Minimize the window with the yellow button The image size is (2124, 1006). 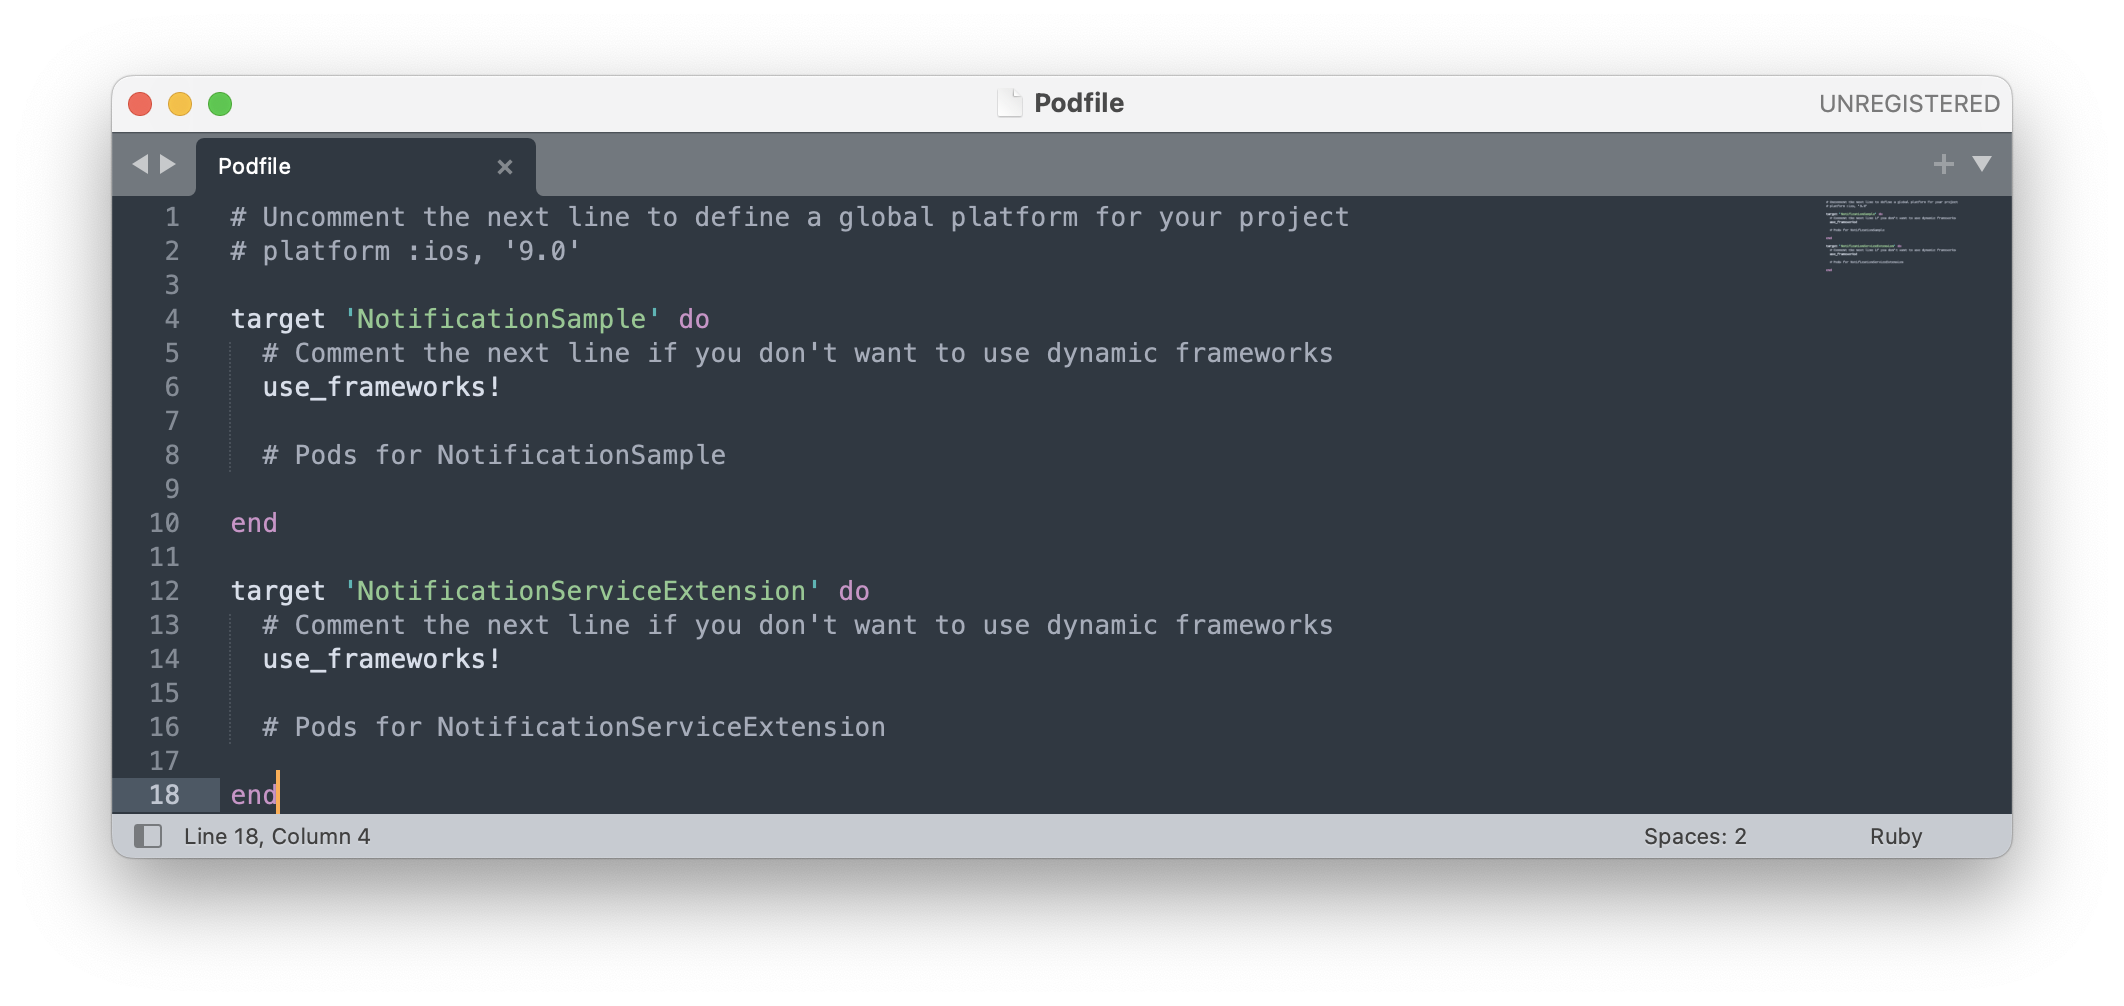(x=180, y=104)
